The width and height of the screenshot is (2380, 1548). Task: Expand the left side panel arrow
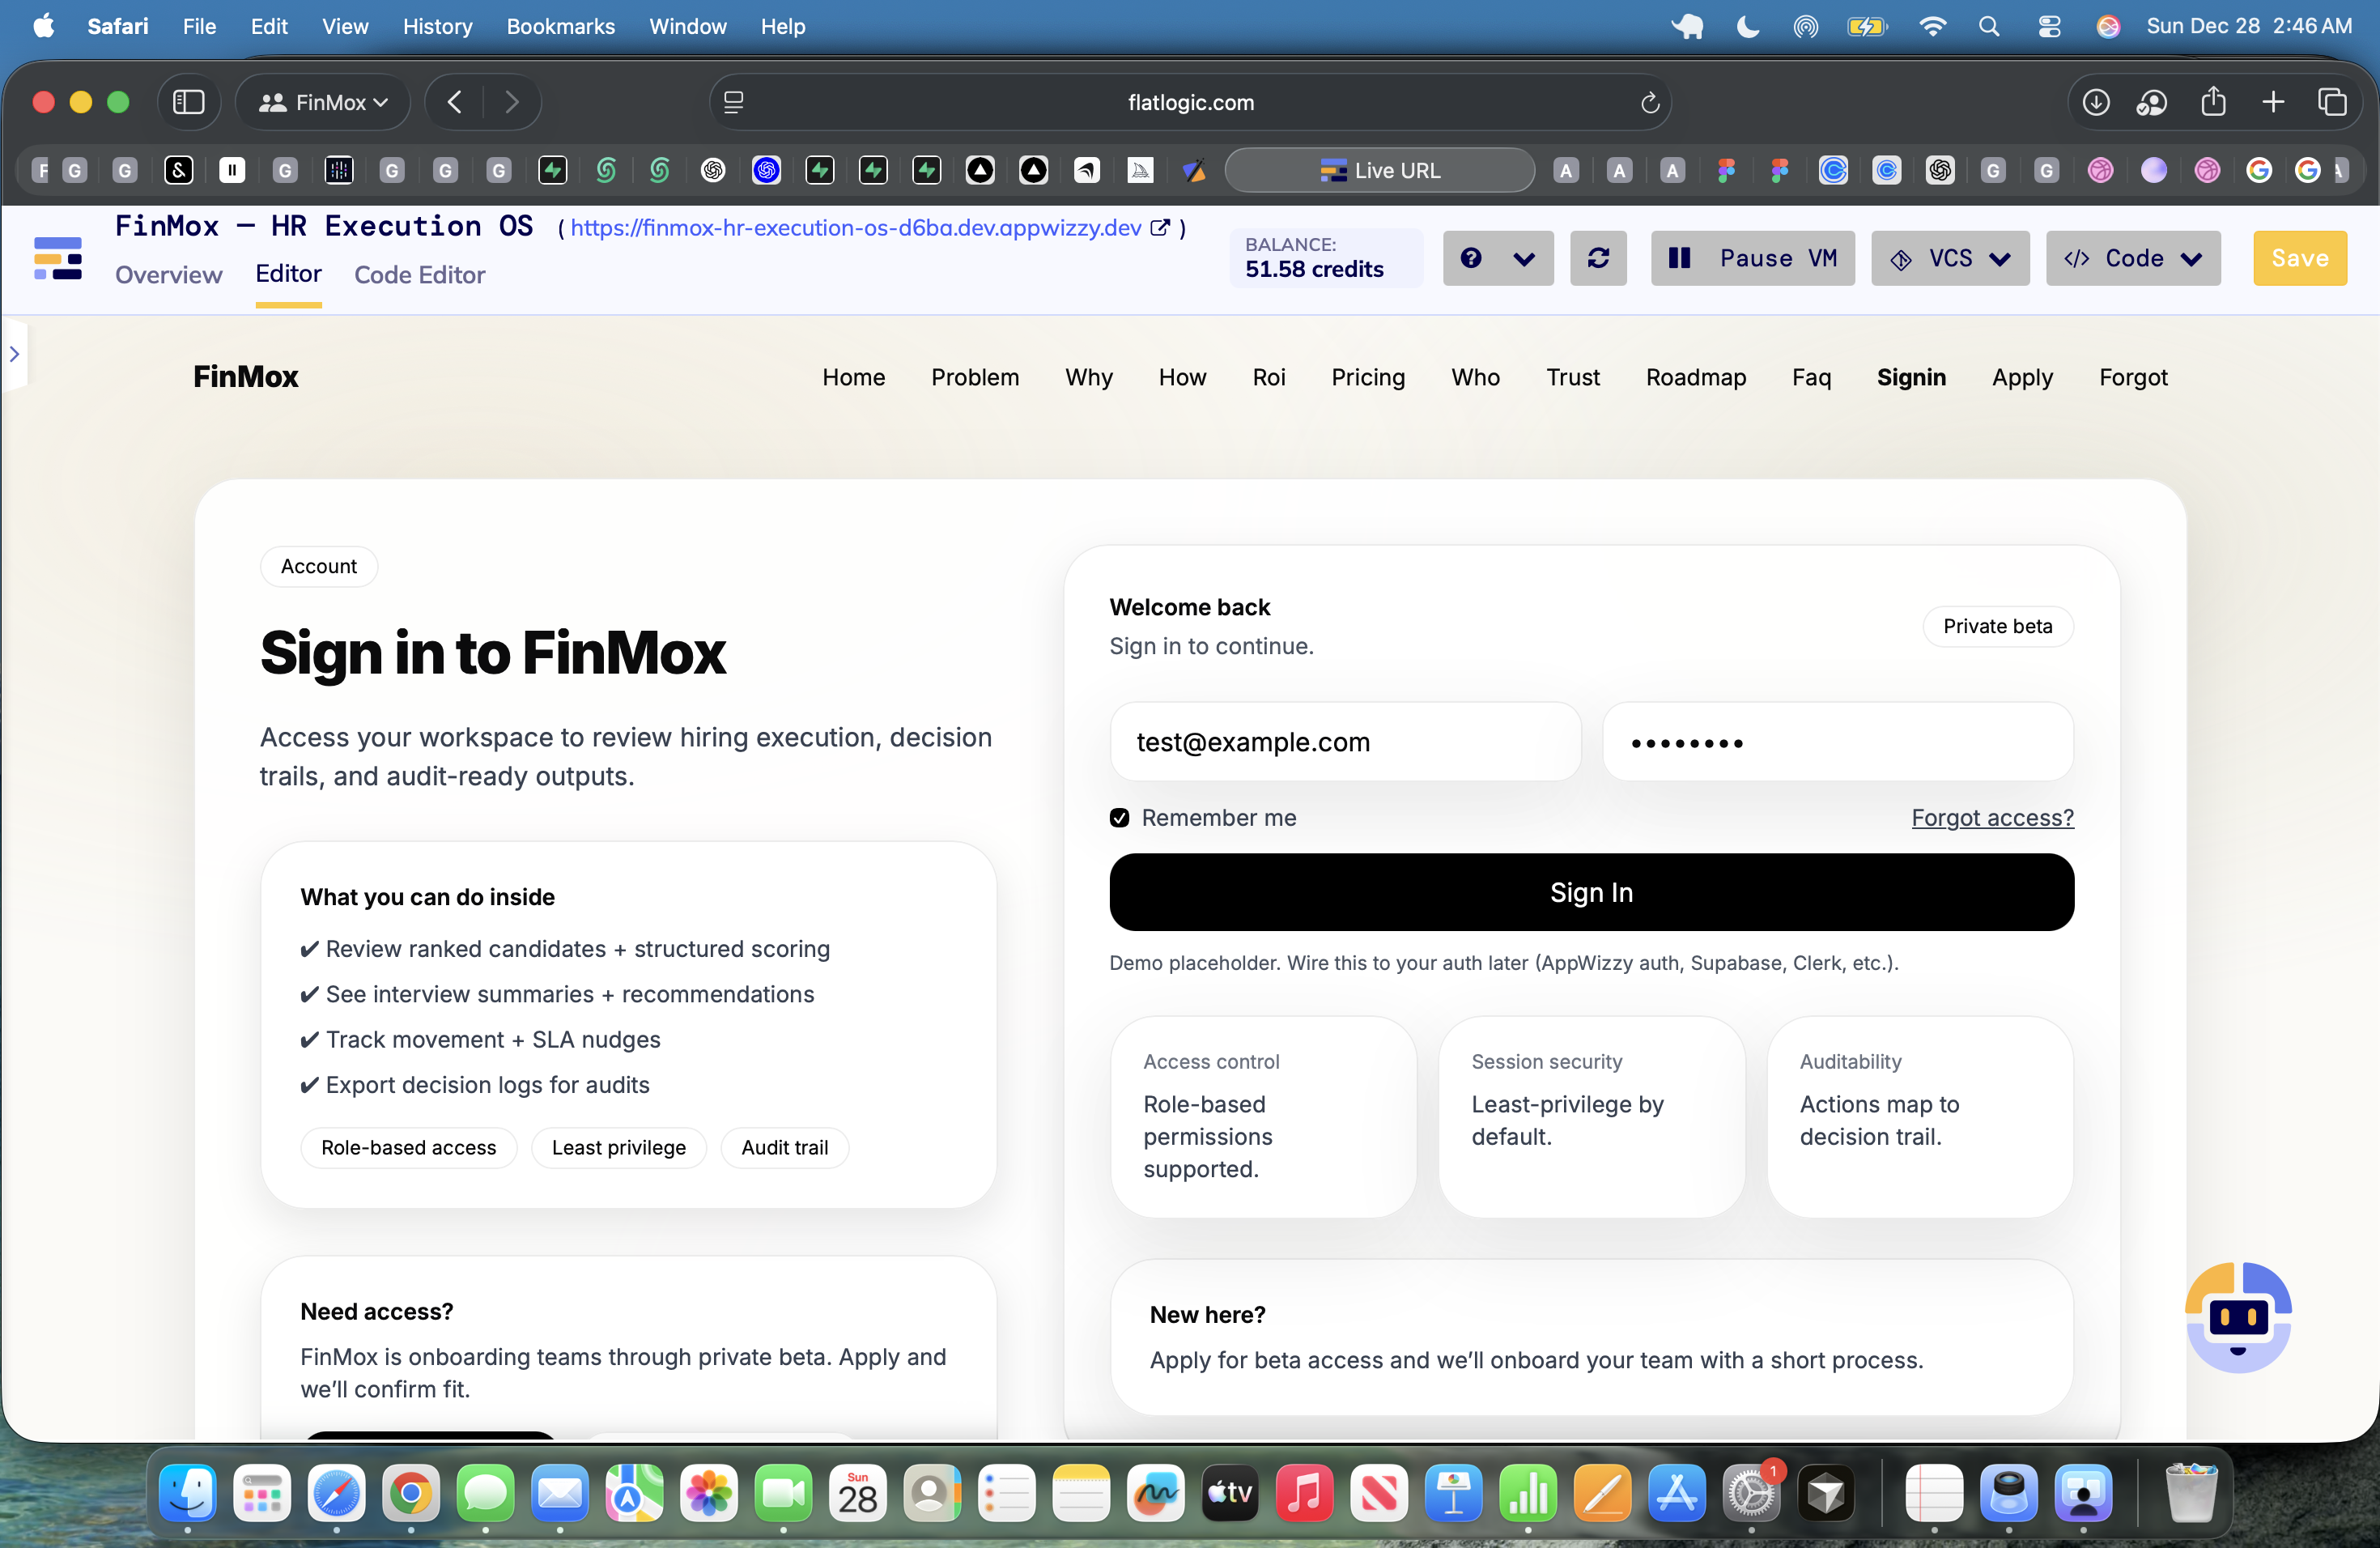(x=14, y=354)
